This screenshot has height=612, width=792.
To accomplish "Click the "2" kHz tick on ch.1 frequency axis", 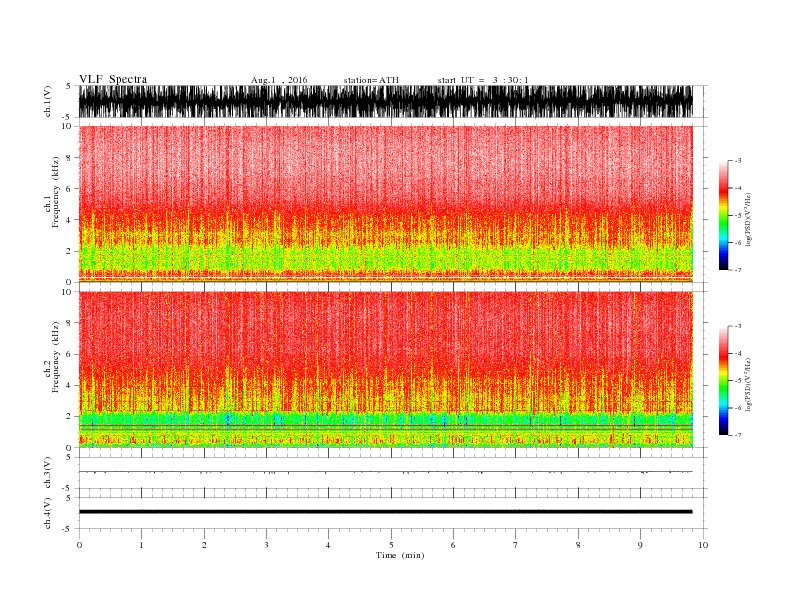I will pyautogui.click(x=69, y=251).
